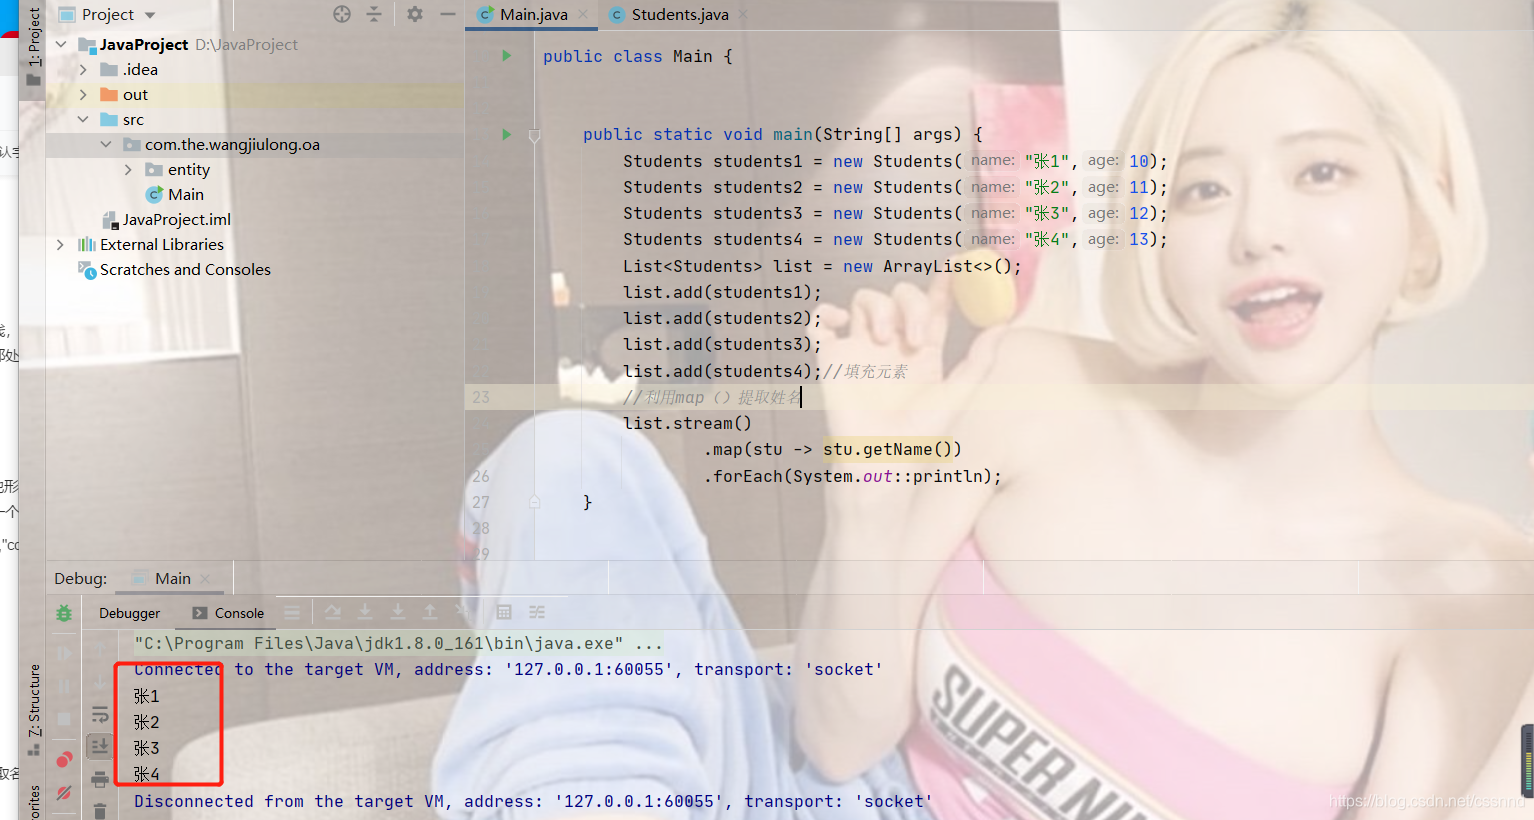Click Trace Current Stream Chain icon
Image resolution: width=1534 pixels, height=820 pixels.
(x=537, y=612)
